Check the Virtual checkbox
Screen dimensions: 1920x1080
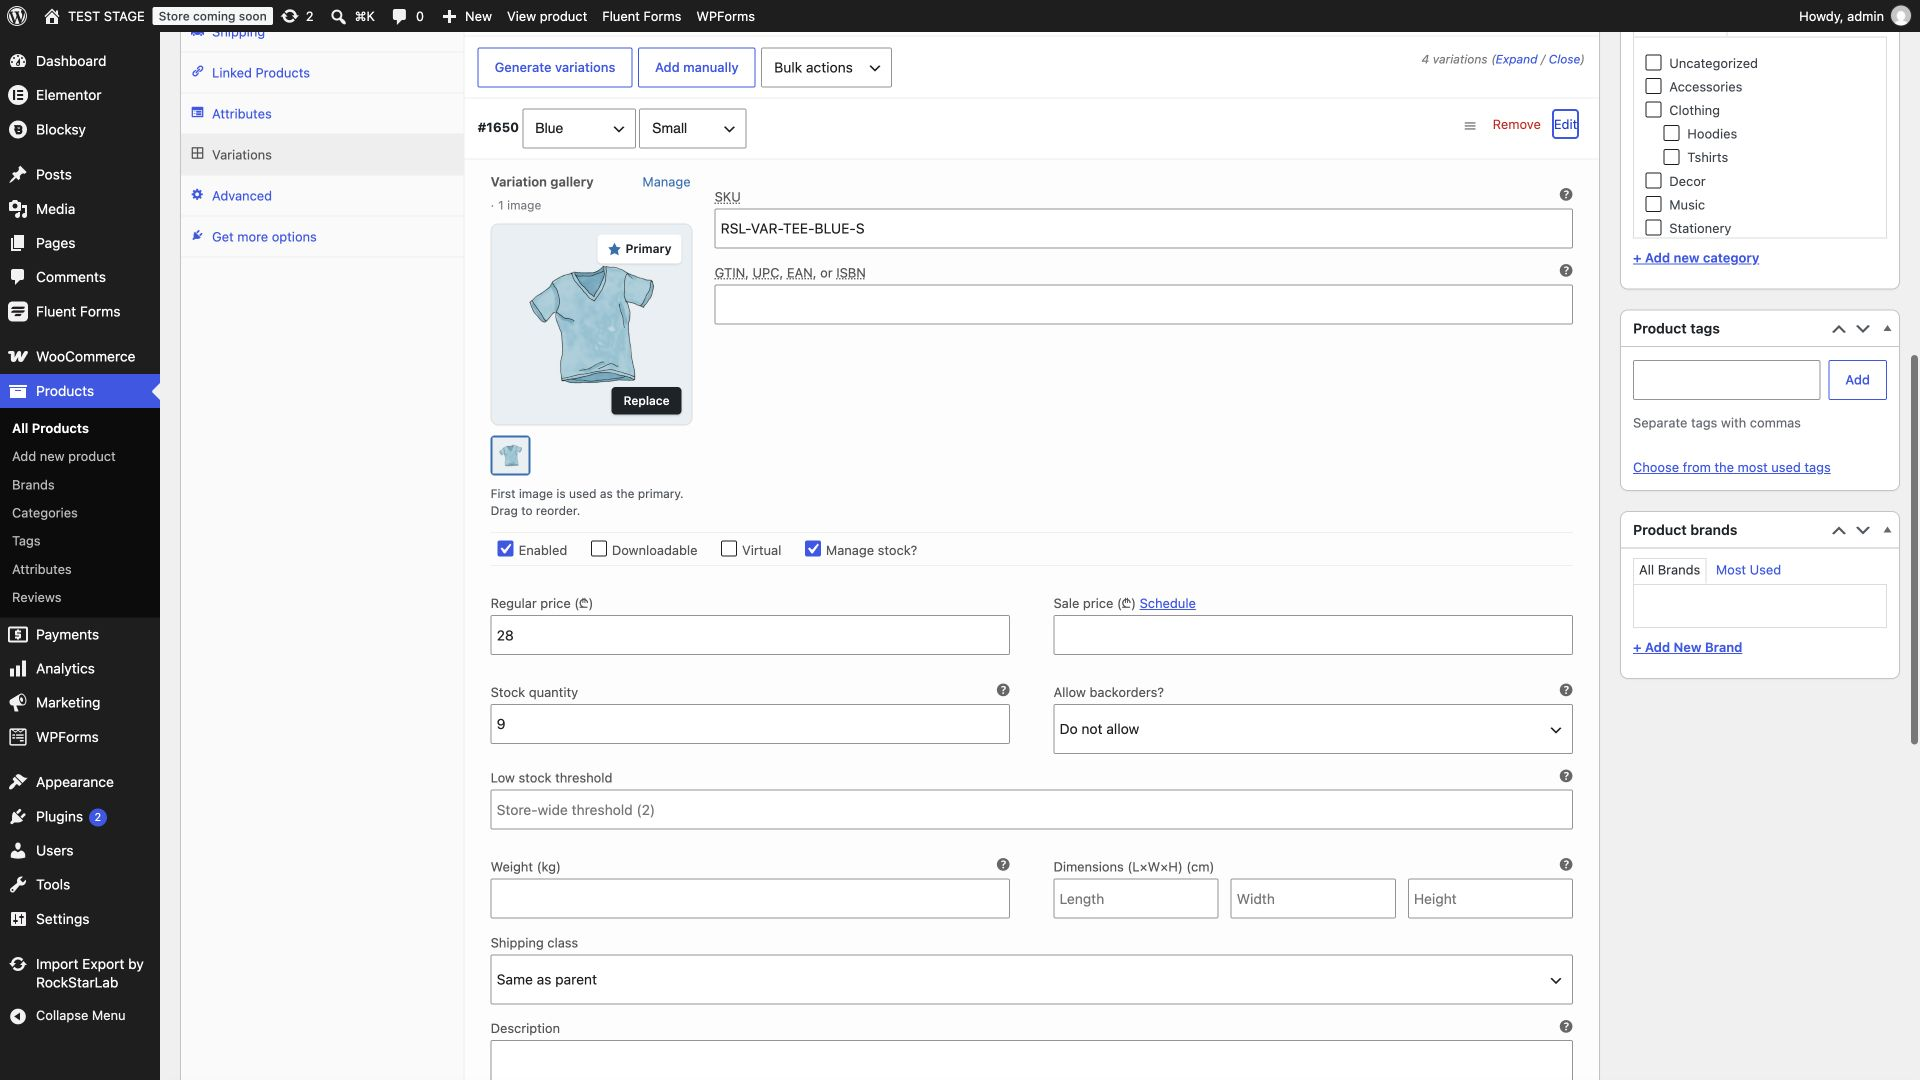pos(729,549)
